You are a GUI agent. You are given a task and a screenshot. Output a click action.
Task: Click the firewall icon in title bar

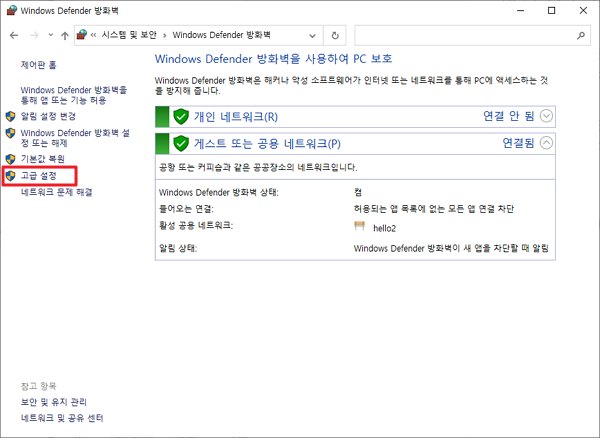point(11,10)
